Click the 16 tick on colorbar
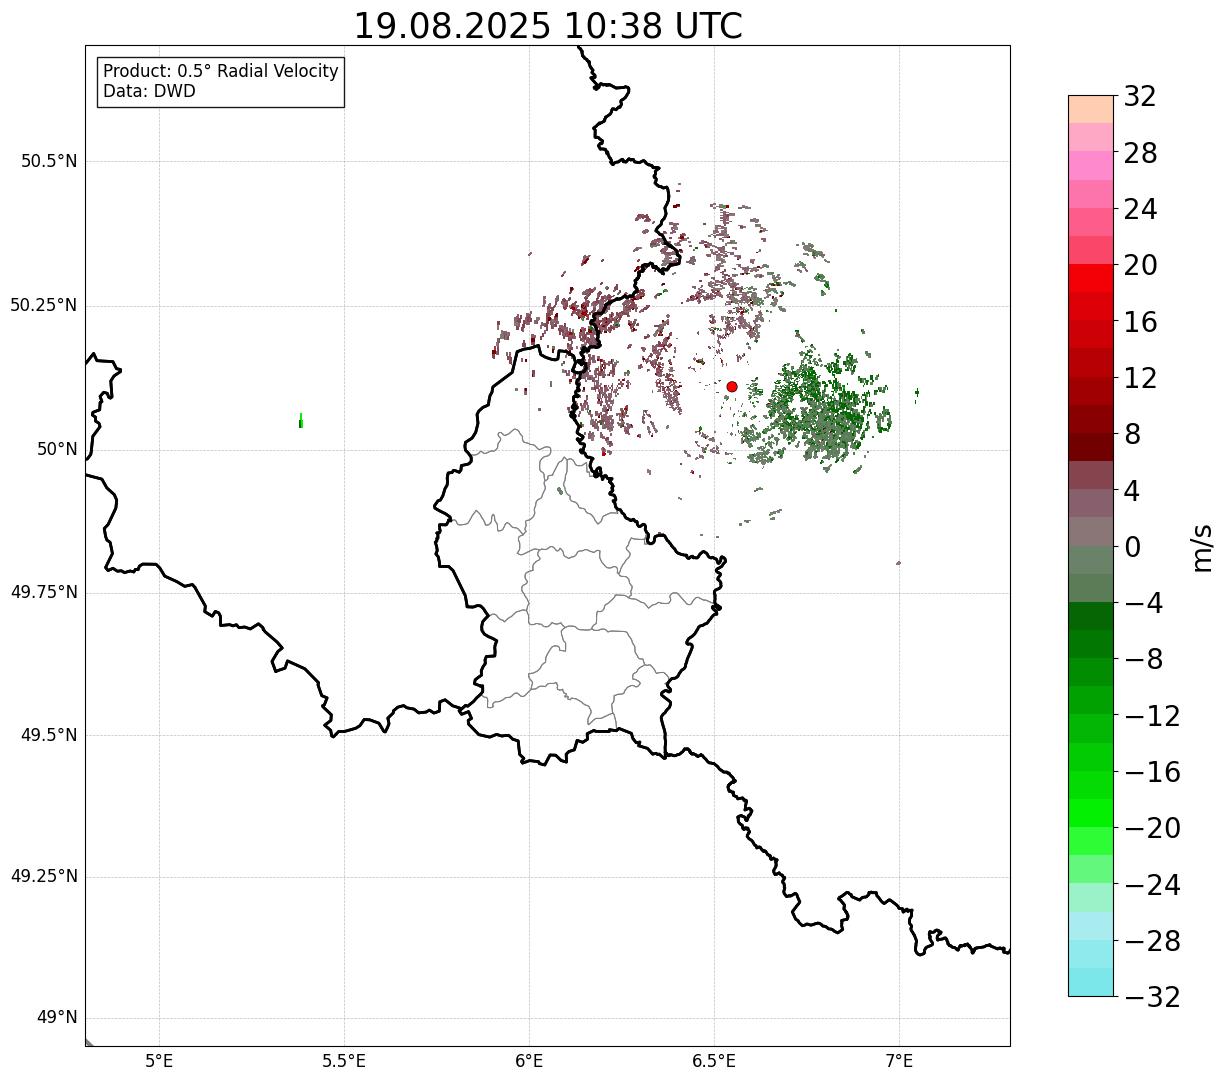1225x1081 pixels. tap(1141, 322)
